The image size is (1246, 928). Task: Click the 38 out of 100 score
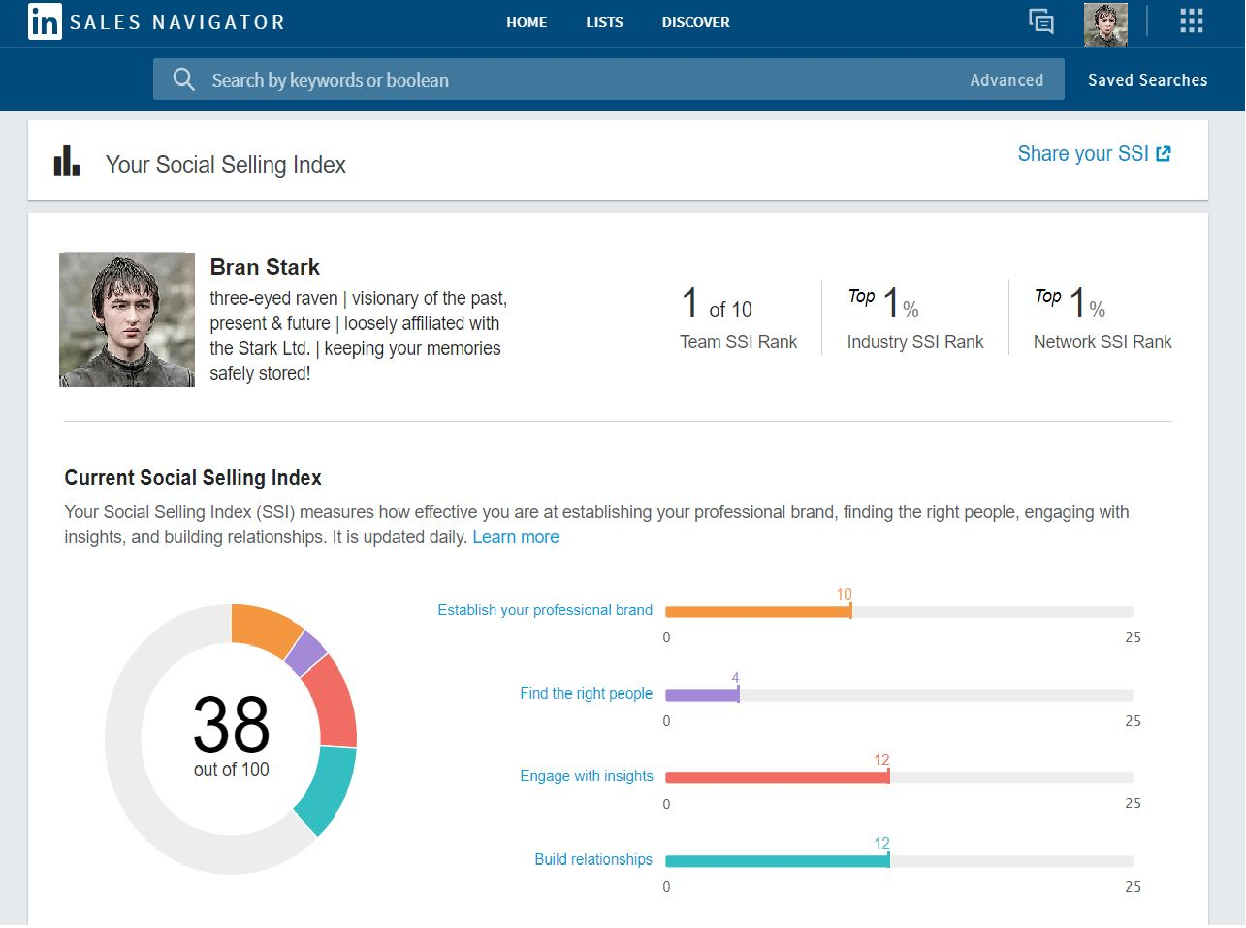232,735
